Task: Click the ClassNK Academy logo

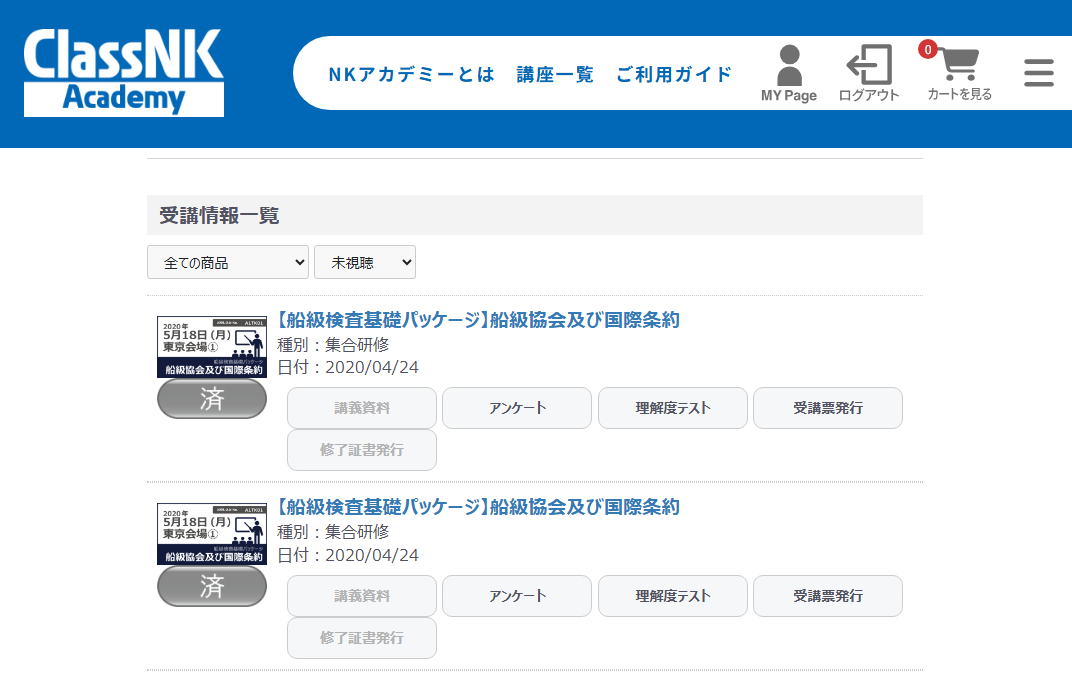Action: tap(124, 72)
